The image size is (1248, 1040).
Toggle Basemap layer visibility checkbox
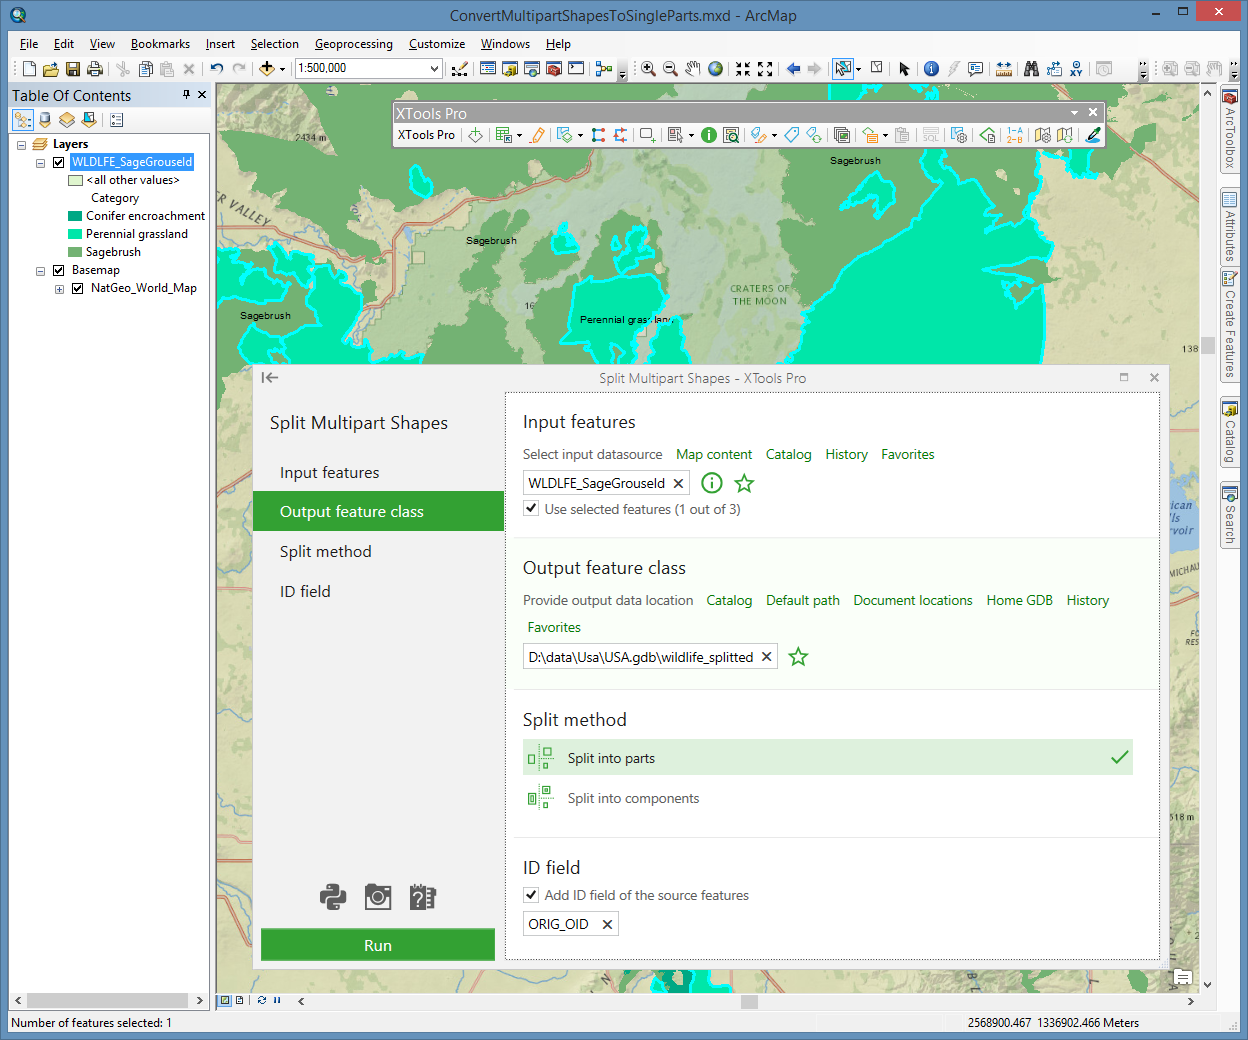[58, 270]
